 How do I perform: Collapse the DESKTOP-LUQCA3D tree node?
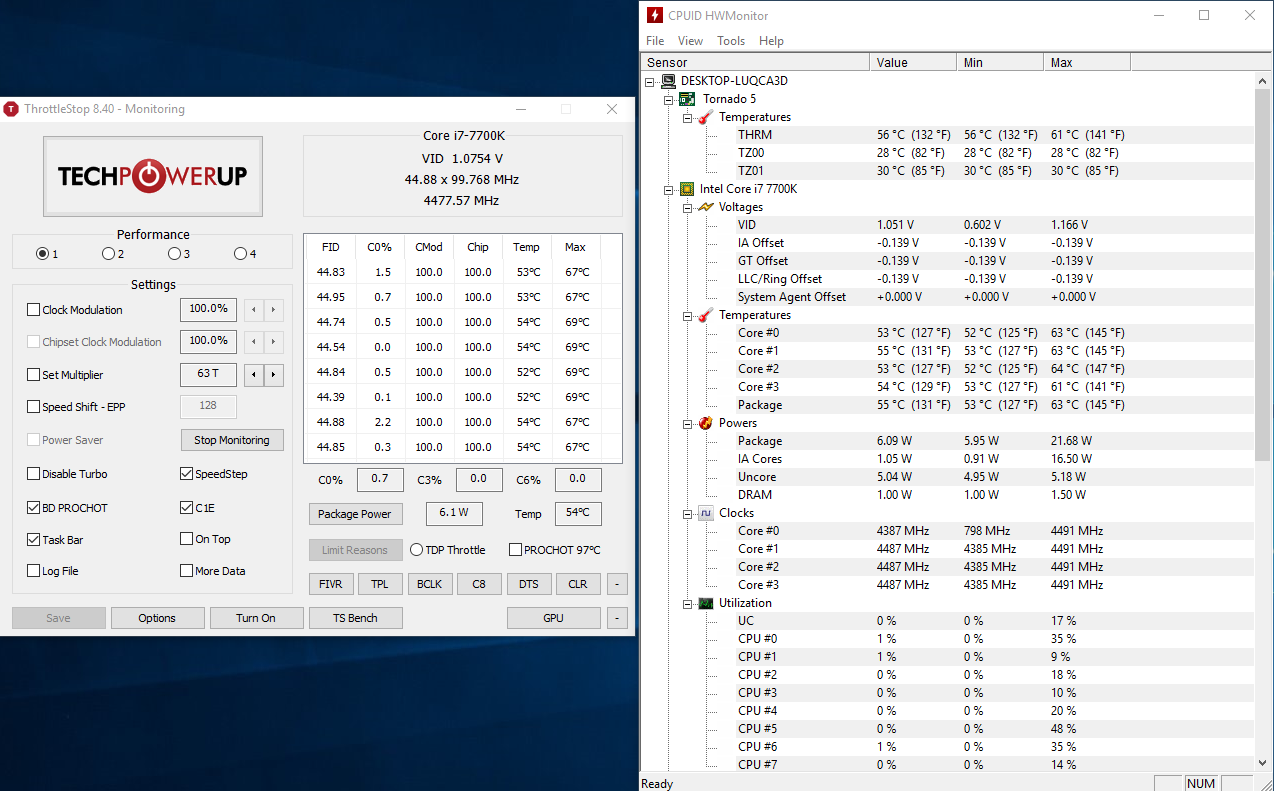tap(651, 81)
